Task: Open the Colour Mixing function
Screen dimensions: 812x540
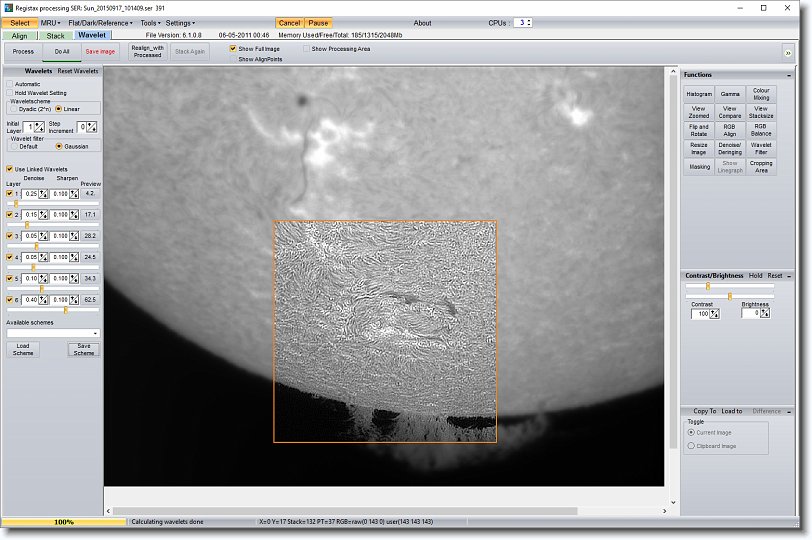Action: (x=761, y=94)
